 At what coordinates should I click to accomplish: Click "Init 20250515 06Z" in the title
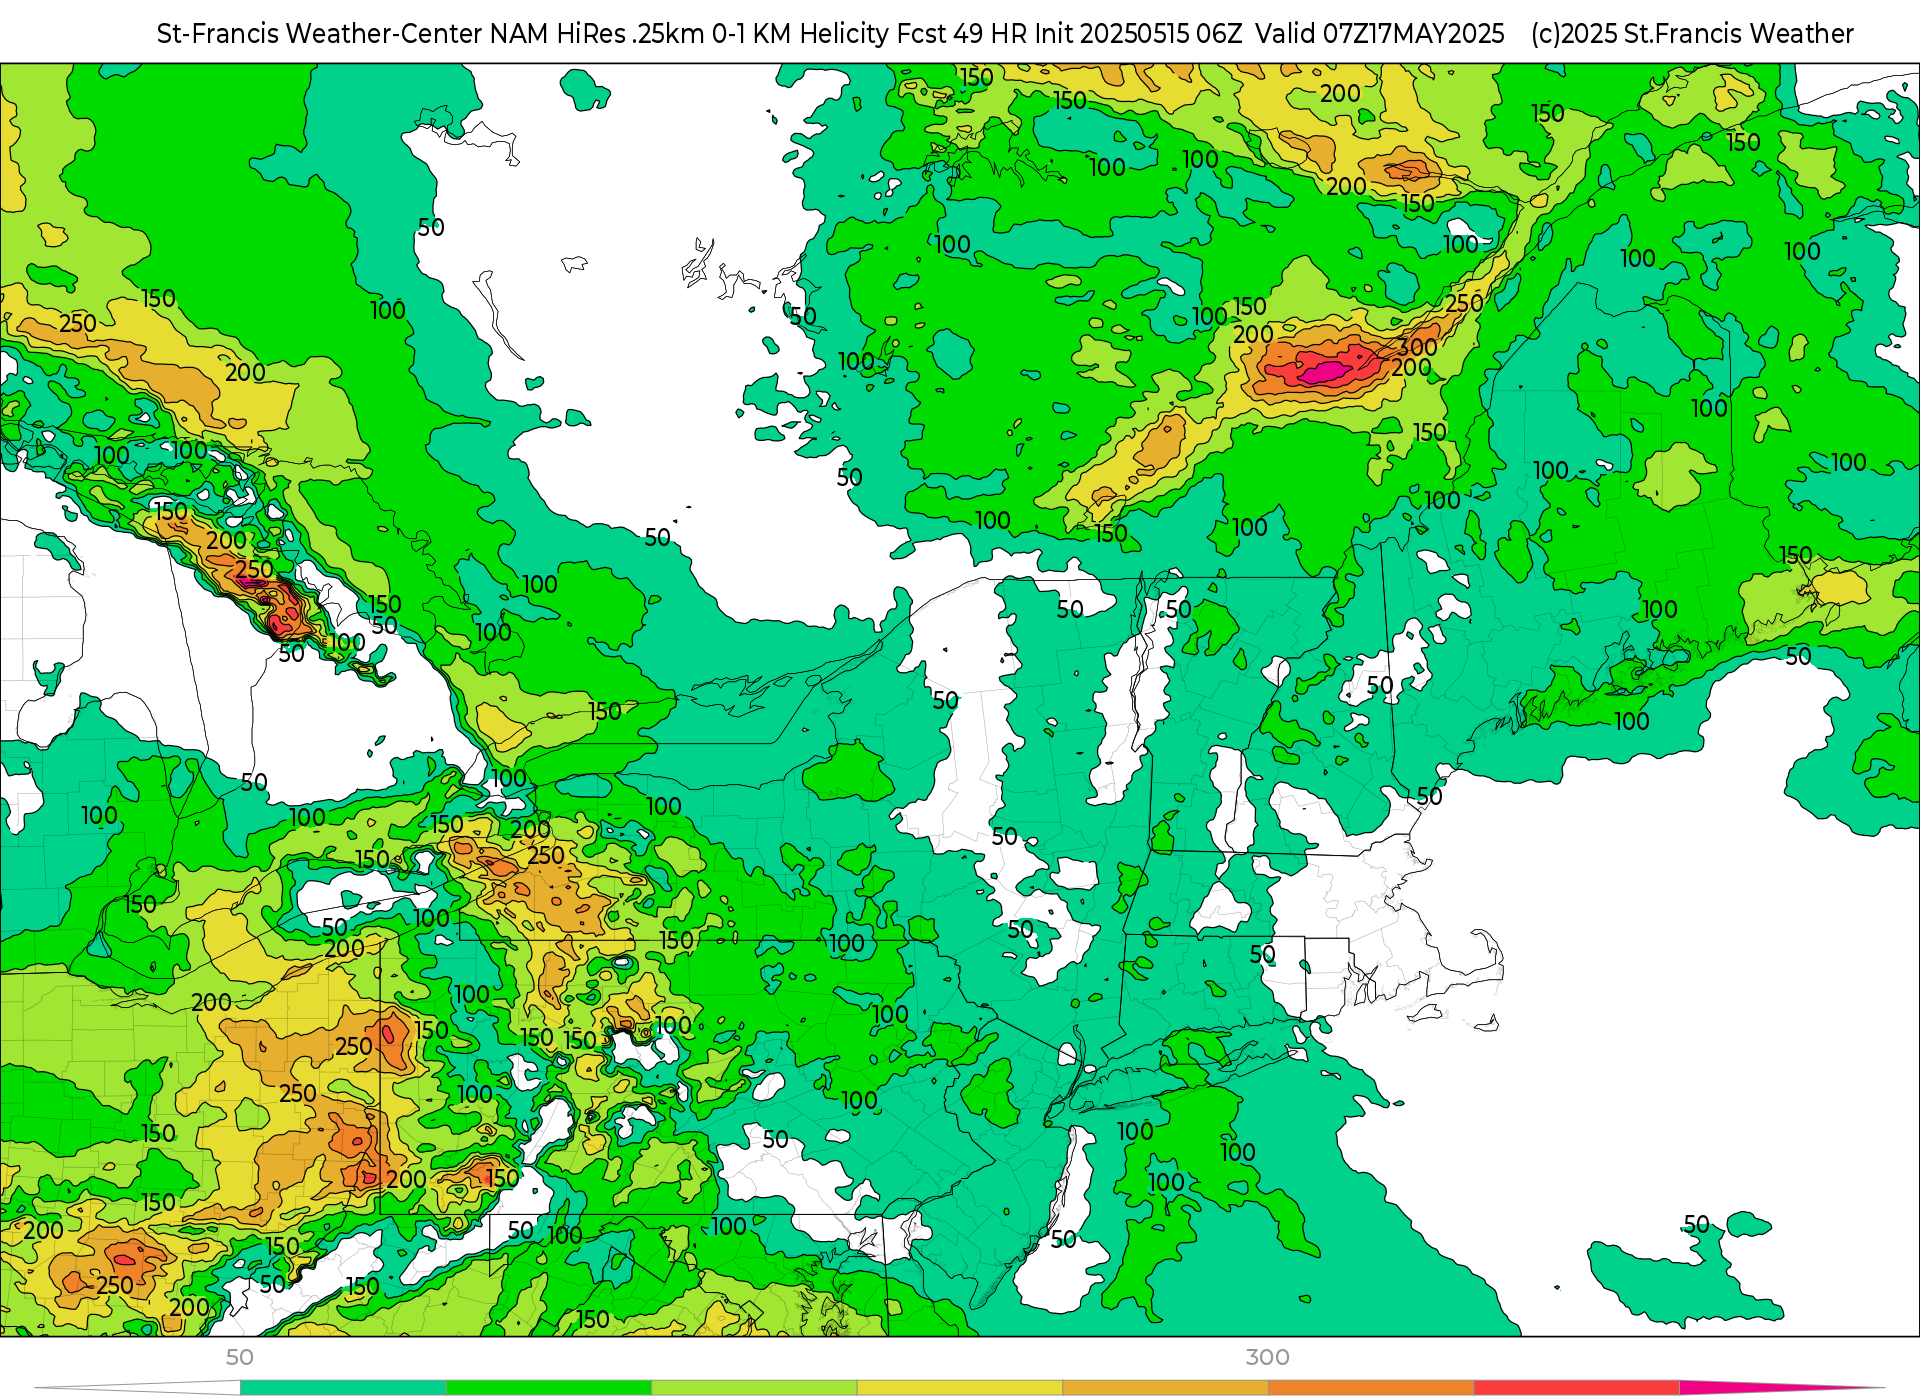[x=1138, y=34]
